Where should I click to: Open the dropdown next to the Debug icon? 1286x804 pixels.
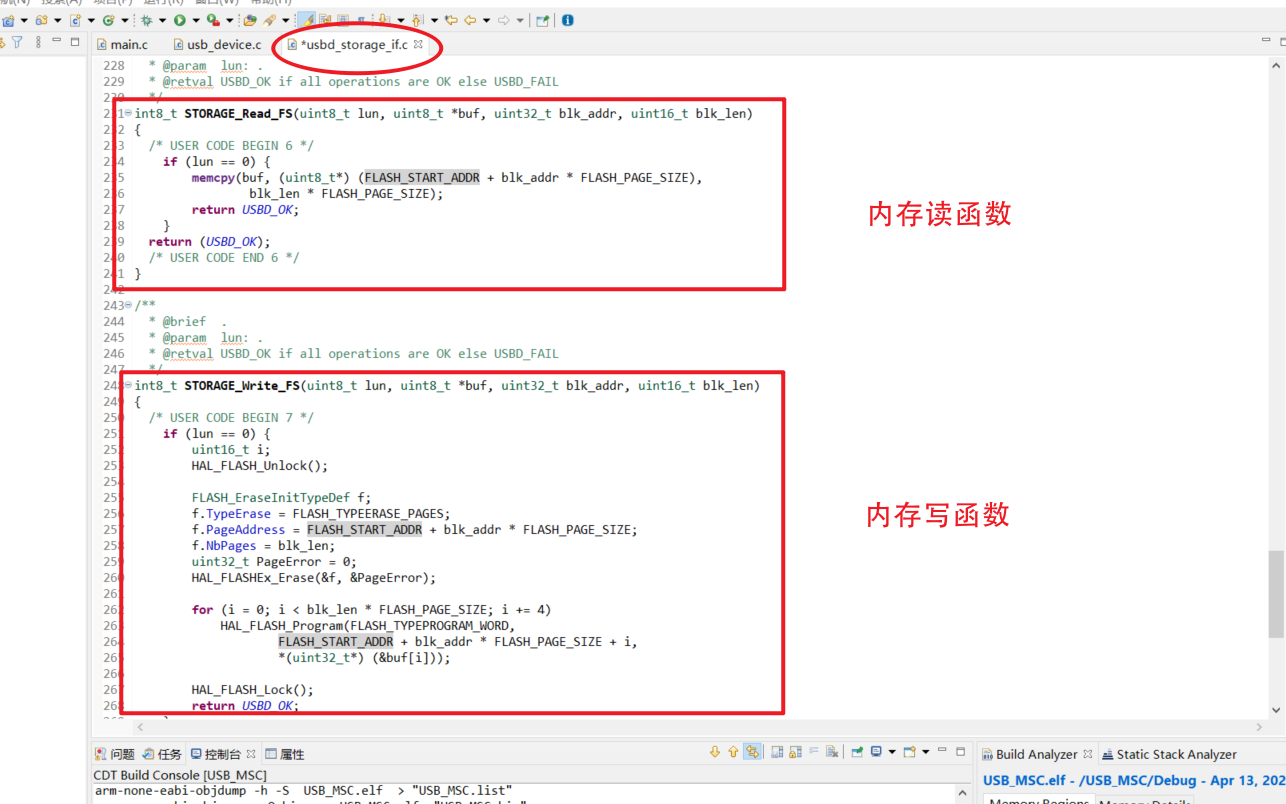click(163, 20)
